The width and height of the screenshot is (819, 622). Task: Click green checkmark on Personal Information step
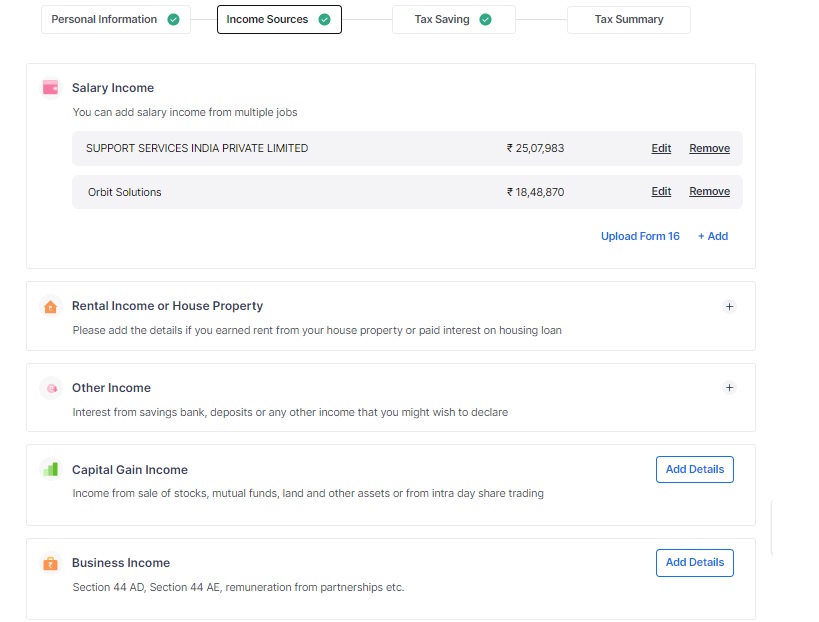point(174,20)
